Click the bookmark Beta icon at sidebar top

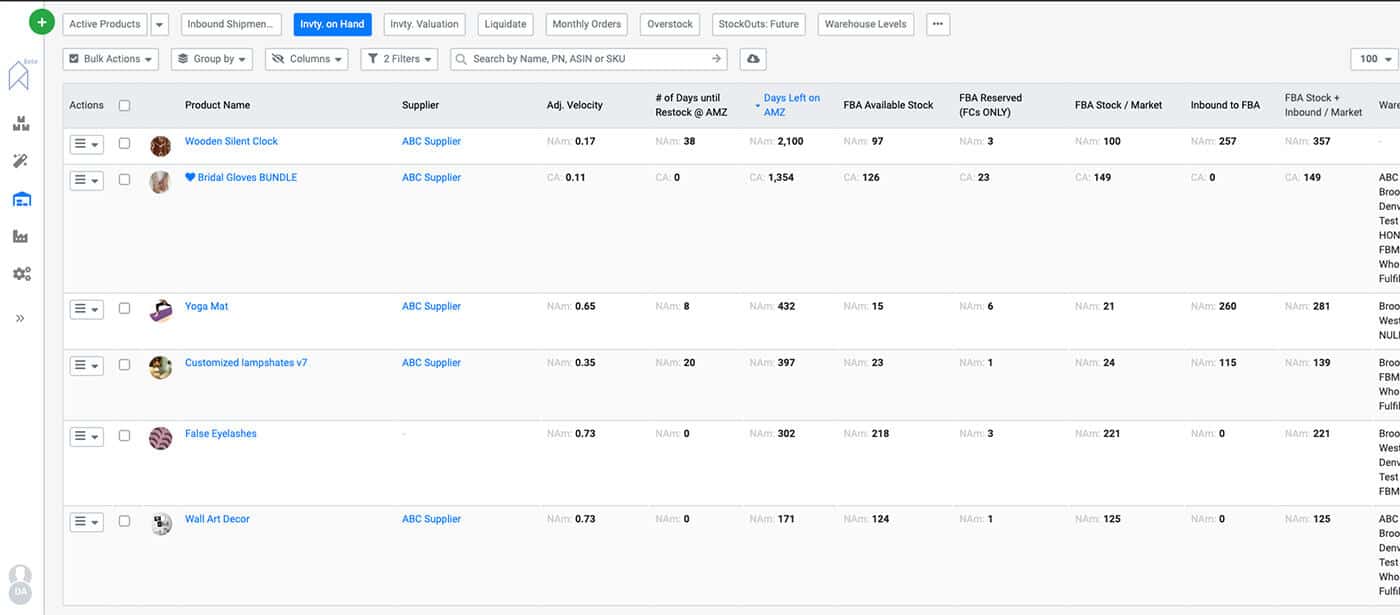pyautogui.click(x=20, y=75)
